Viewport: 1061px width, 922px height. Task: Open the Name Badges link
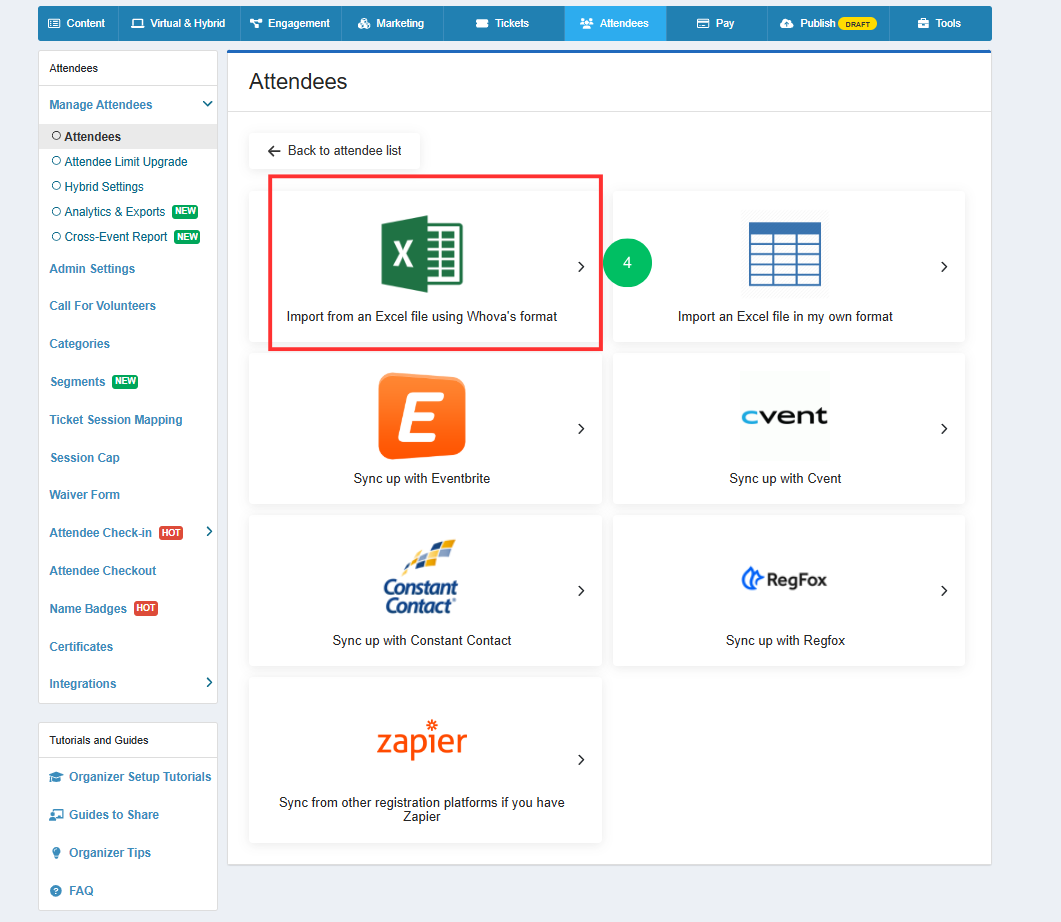pos(88,609)
